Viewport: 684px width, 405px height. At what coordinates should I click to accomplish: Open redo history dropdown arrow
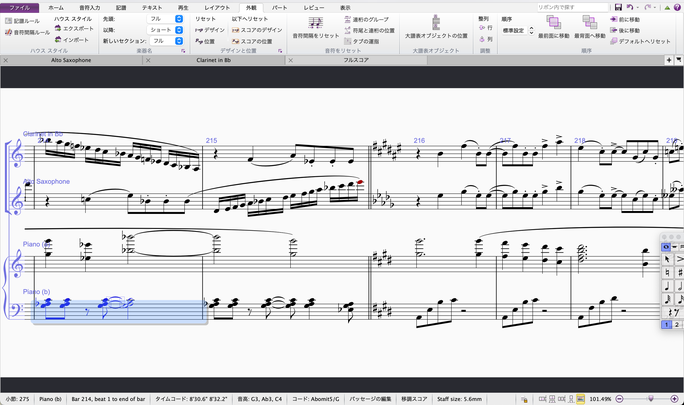(x=655, y=7)
